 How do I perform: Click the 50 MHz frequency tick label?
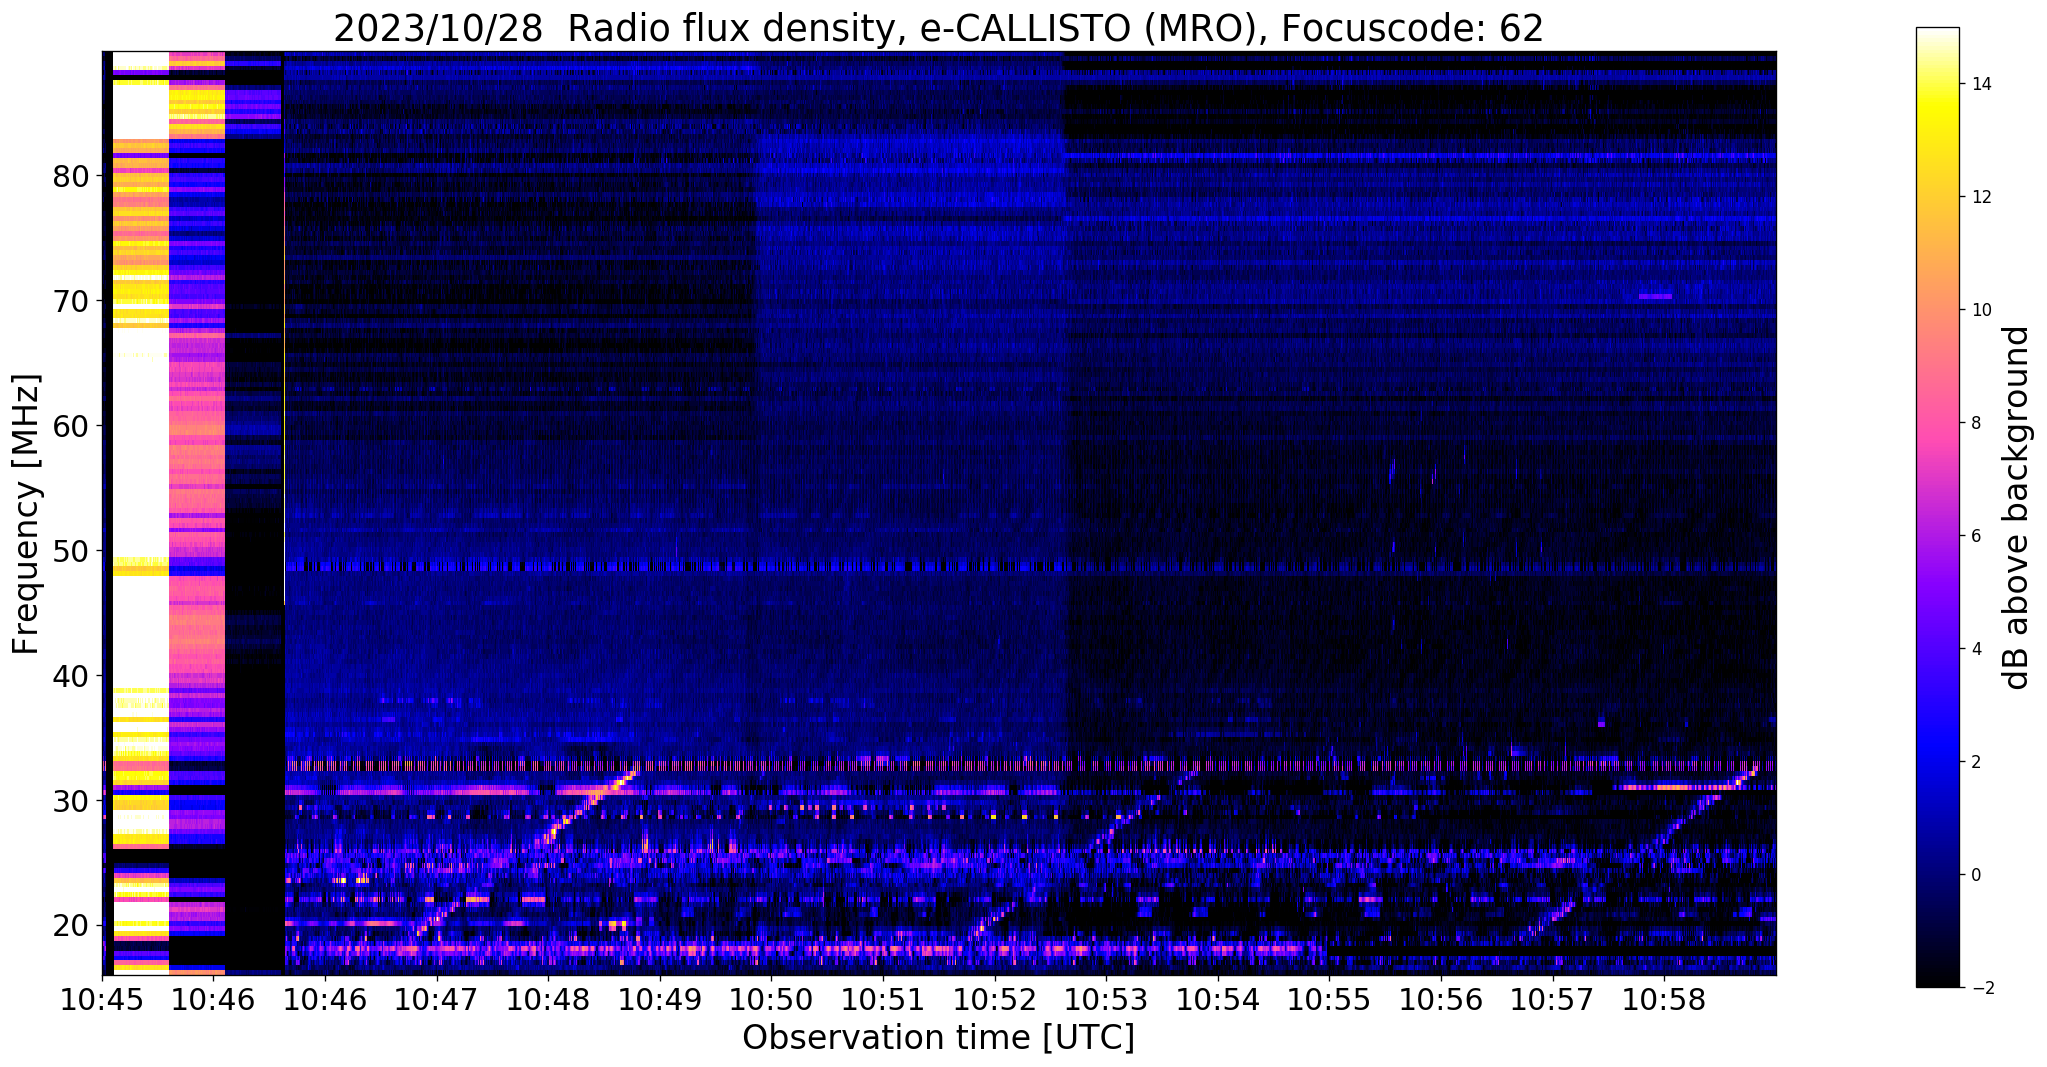pos(70,551)
